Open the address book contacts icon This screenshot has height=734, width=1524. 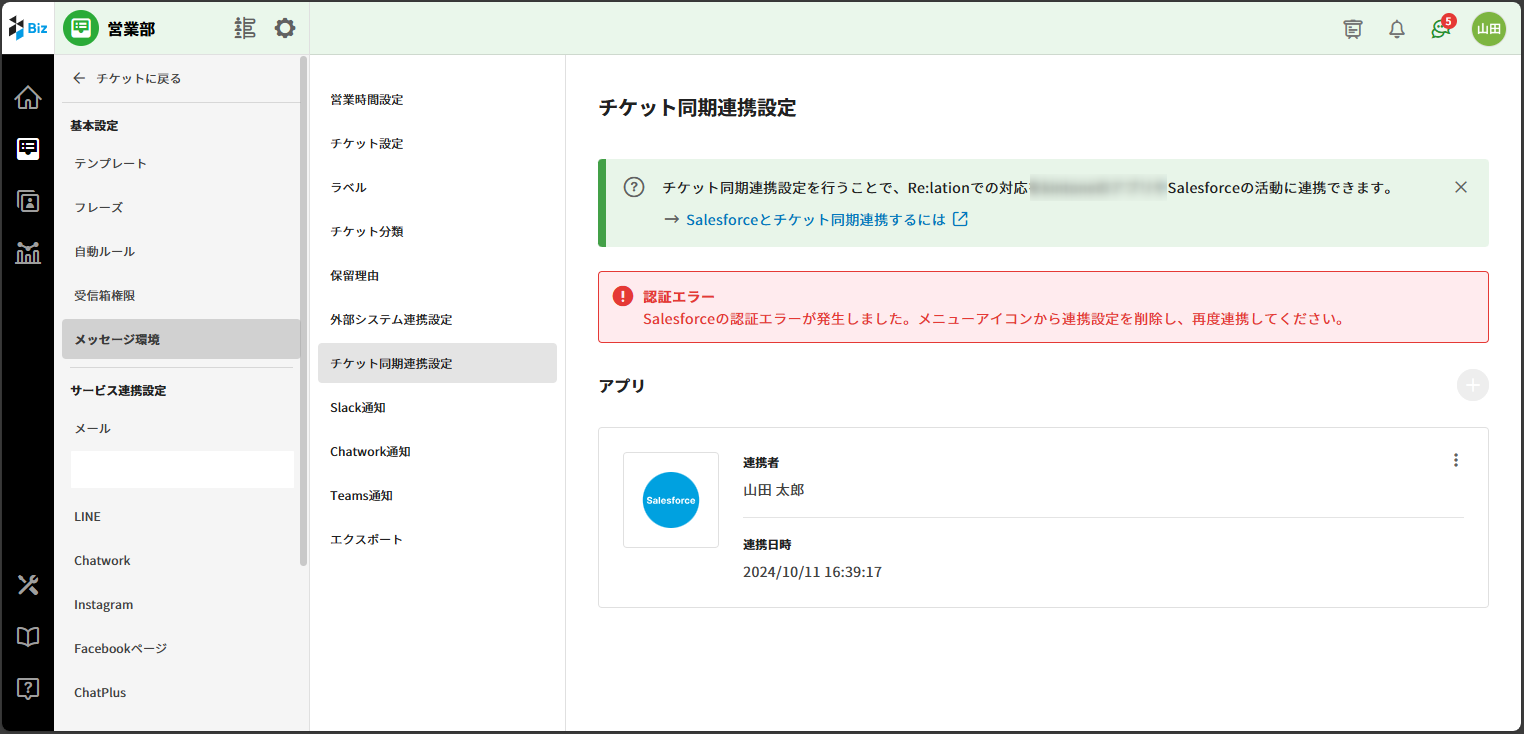click(28, 201)
